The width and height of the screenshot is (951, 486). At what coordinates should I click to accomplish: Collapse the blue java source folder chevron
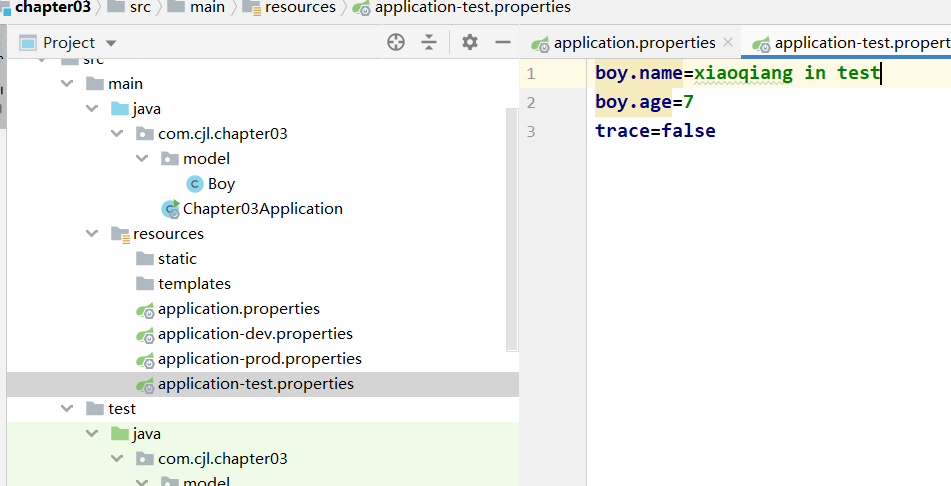(x=92, y=109)
